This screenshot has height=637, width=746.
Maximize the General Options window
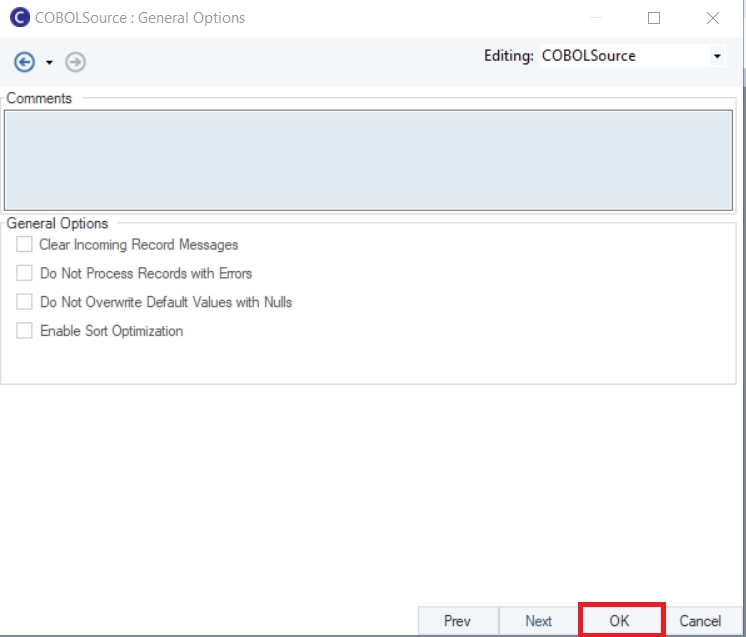654,18
